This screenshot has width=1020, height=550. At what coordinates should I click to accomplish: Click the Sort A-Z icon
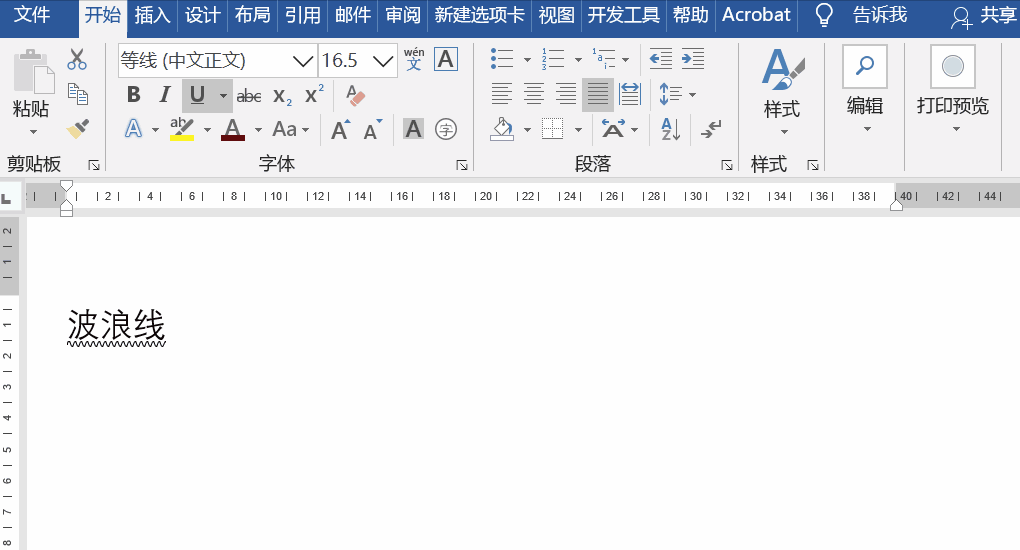pyautogui.click(x=670, y=129)
